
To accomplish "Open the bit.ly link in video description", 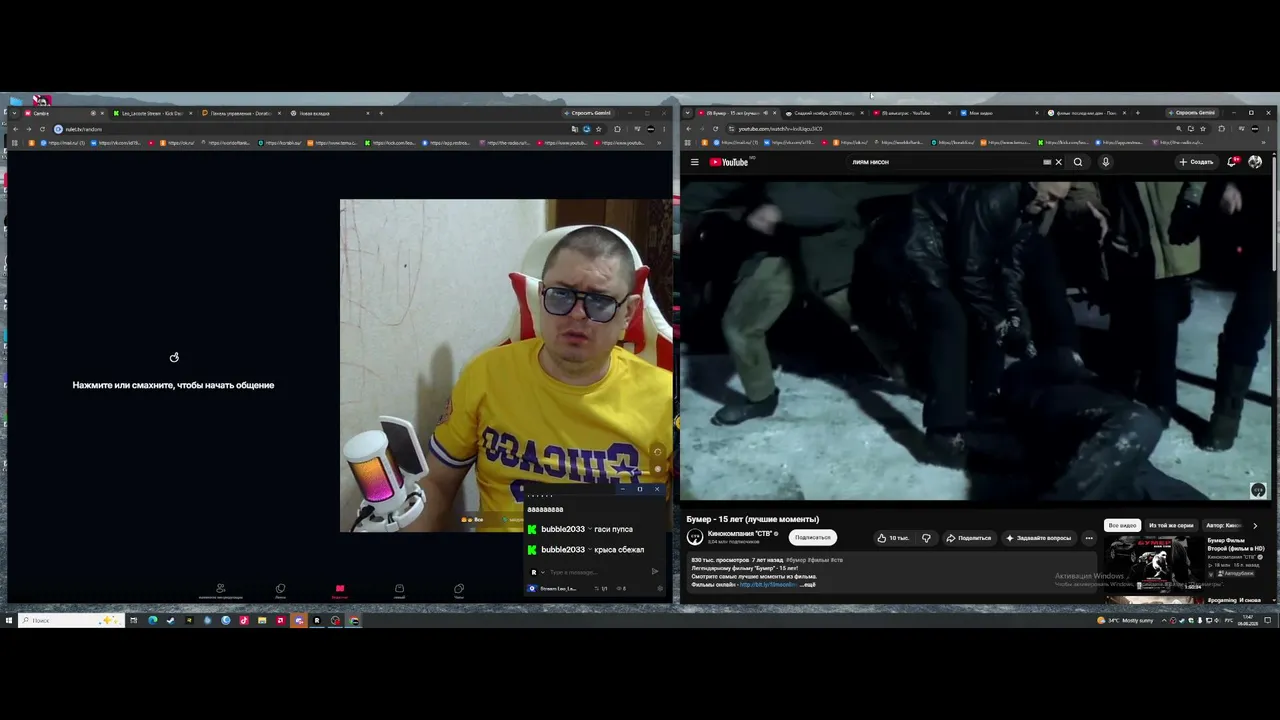I will pos(768,584).
